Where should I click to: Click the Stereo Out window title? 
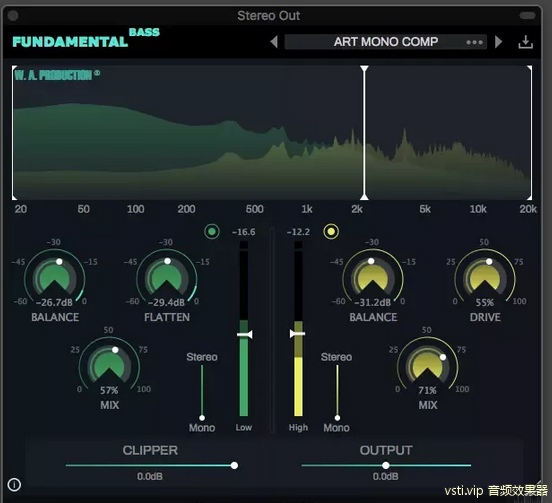tap(269, 15)
